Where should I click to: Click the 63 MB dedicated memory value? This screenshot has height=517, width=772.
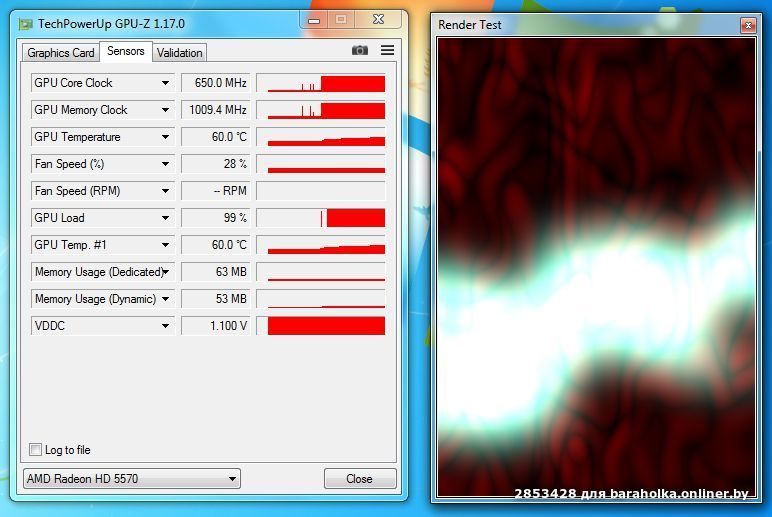216,272
